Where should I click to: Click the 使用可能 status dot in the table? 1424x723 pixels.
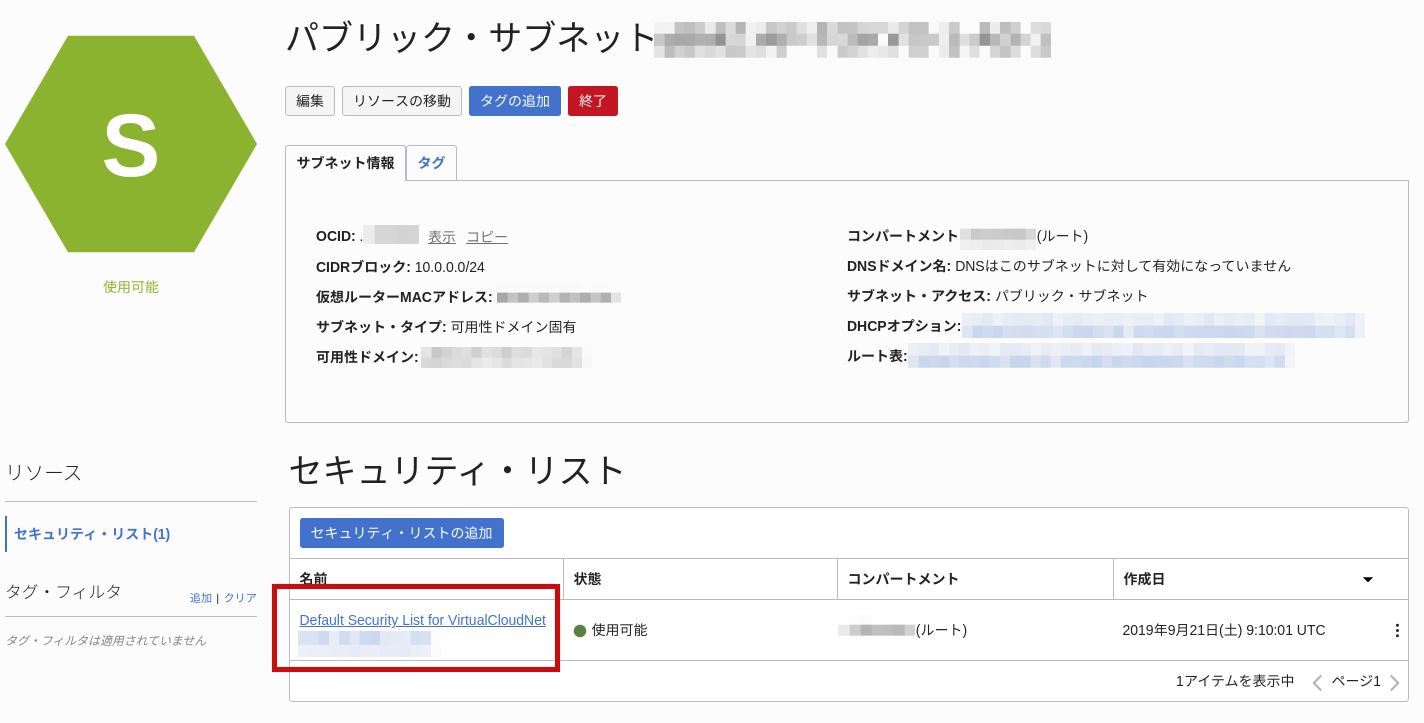point(581,630)
